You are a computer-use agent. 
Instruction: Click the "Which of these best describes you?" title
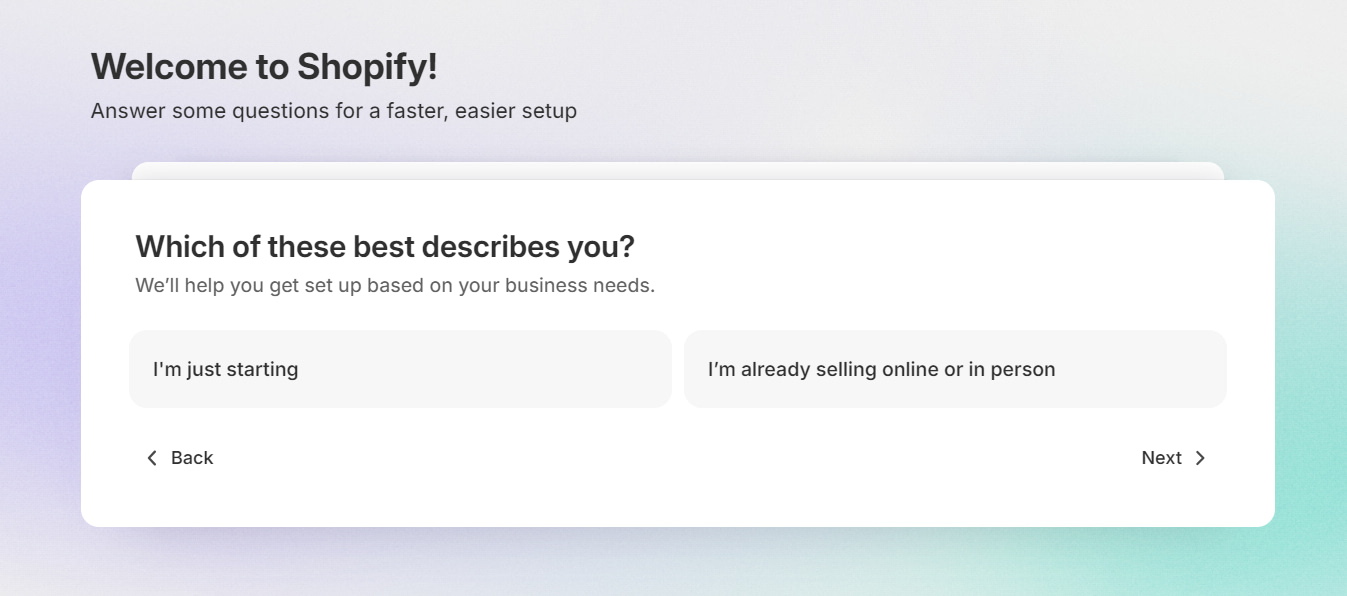pos(385,247)
